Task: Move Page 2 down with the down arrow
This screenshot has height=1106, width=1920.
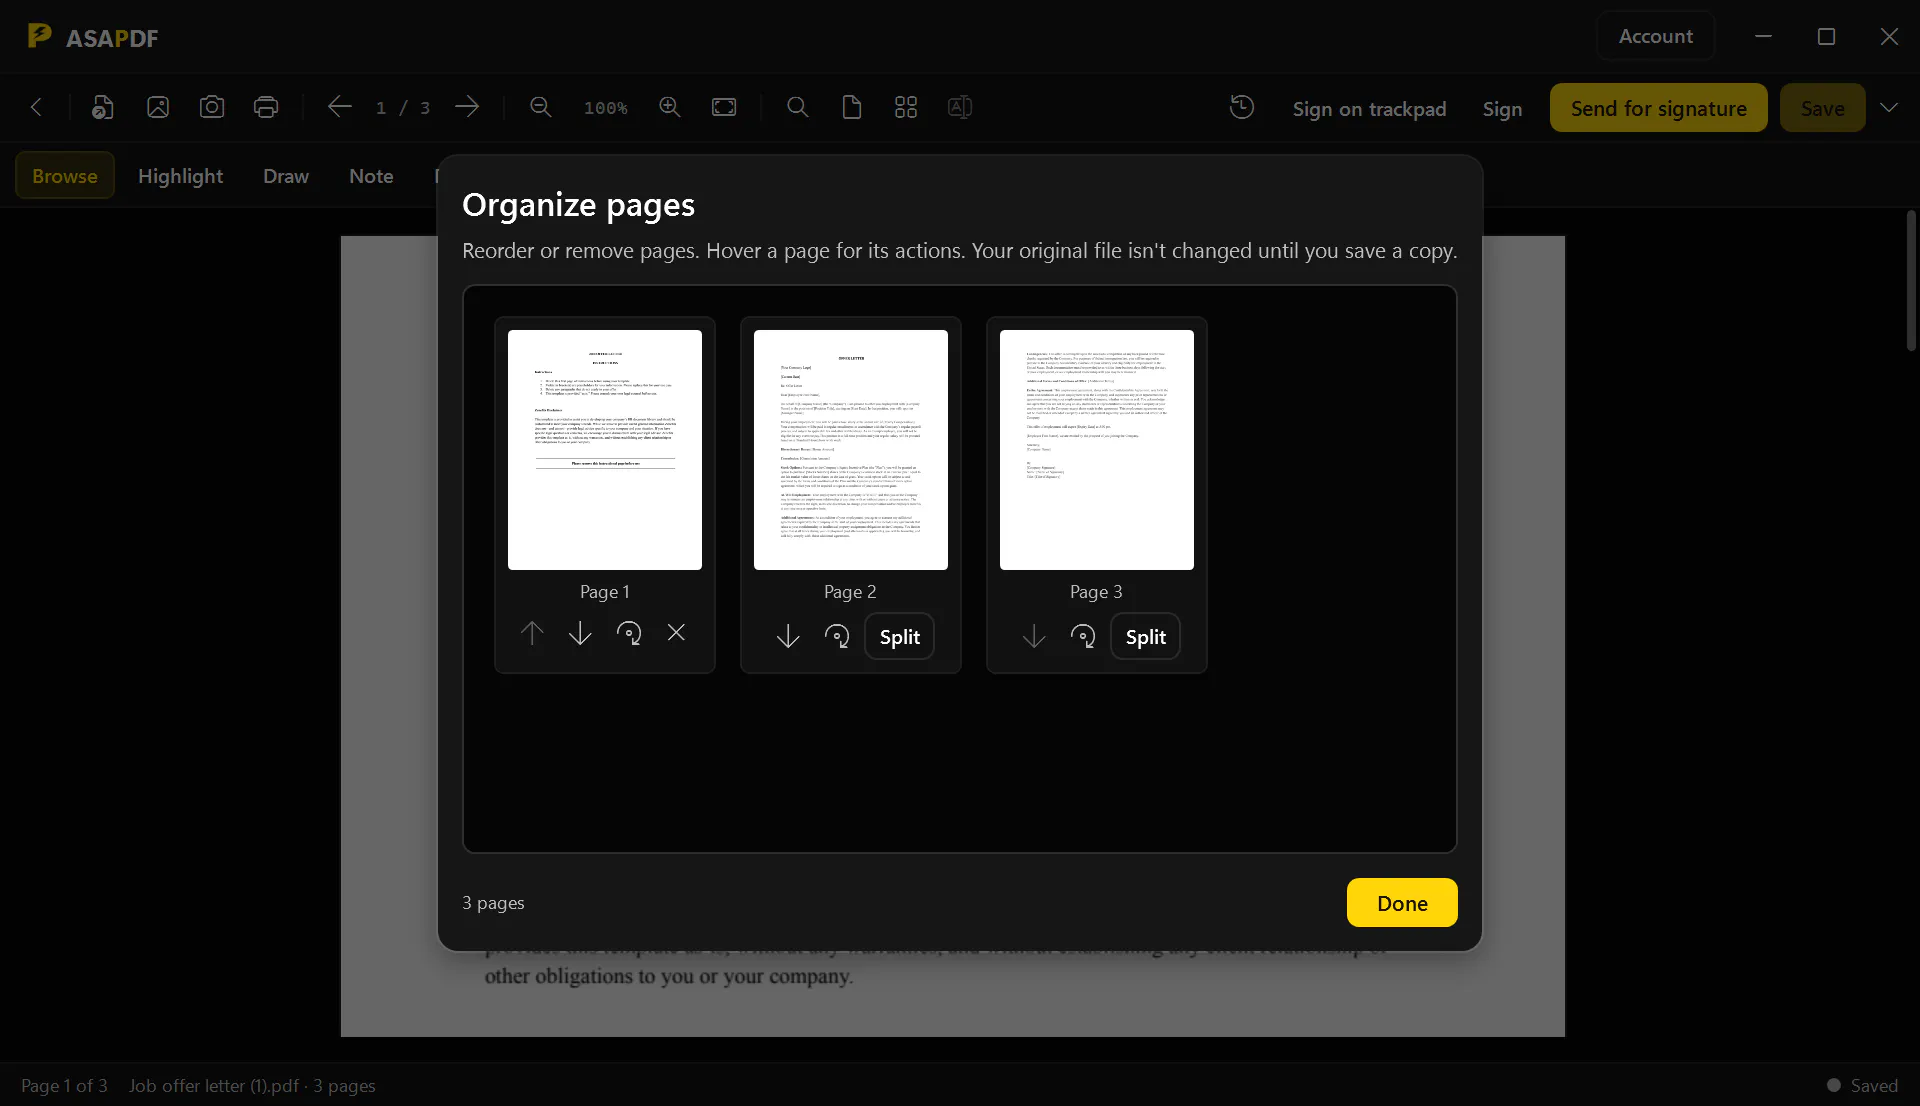Action: coord(788,637)
